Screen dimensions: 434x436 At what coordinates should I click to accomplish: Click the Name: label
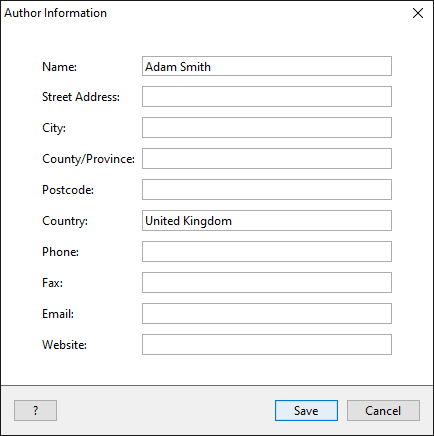pos(59,67)
